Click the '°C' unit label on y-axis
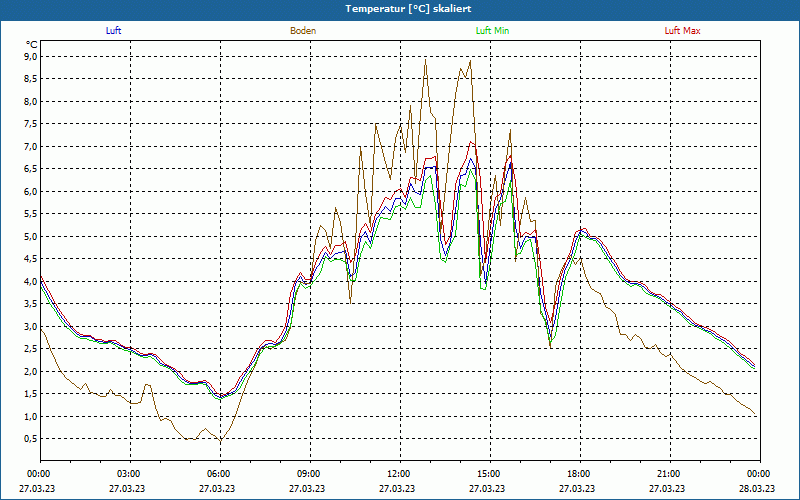 32,45
